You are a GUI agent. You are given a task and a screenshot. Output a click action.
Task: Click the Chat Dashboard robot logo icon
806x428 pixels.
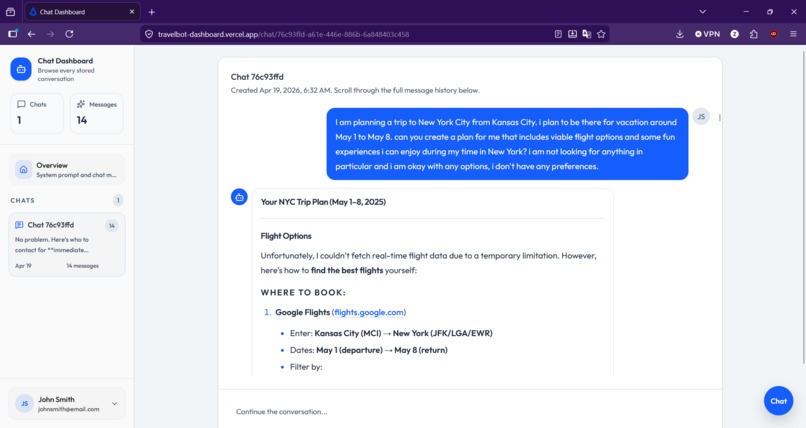click(21, 69)
